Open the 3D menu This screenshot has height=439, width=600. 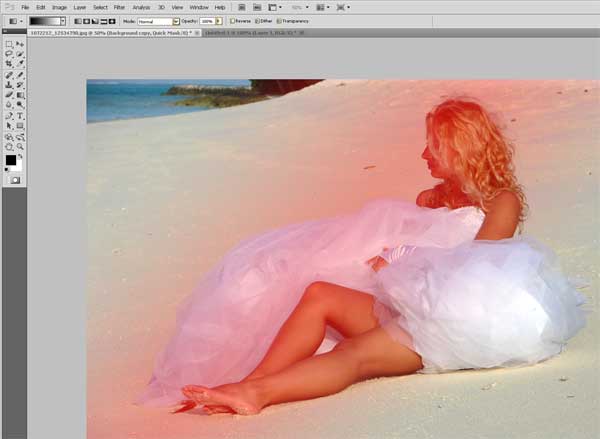pos(161,7)
